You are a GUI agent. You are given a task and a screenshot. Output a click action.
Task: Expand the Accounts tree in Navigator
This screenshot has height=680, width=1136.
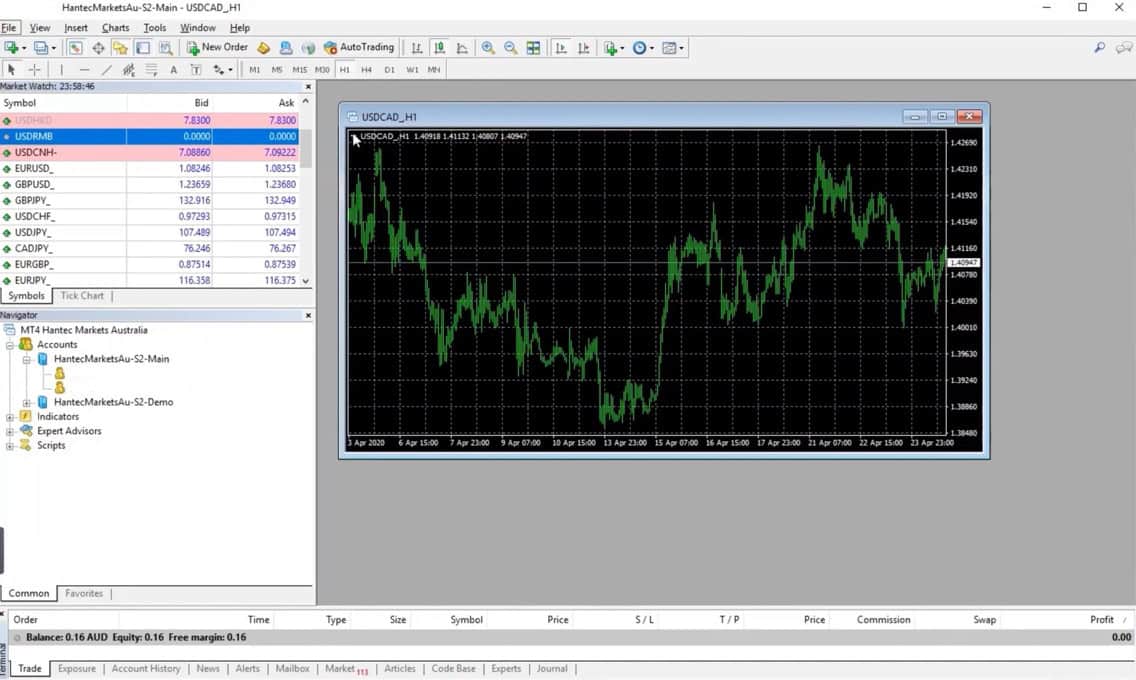pos(13,344)
